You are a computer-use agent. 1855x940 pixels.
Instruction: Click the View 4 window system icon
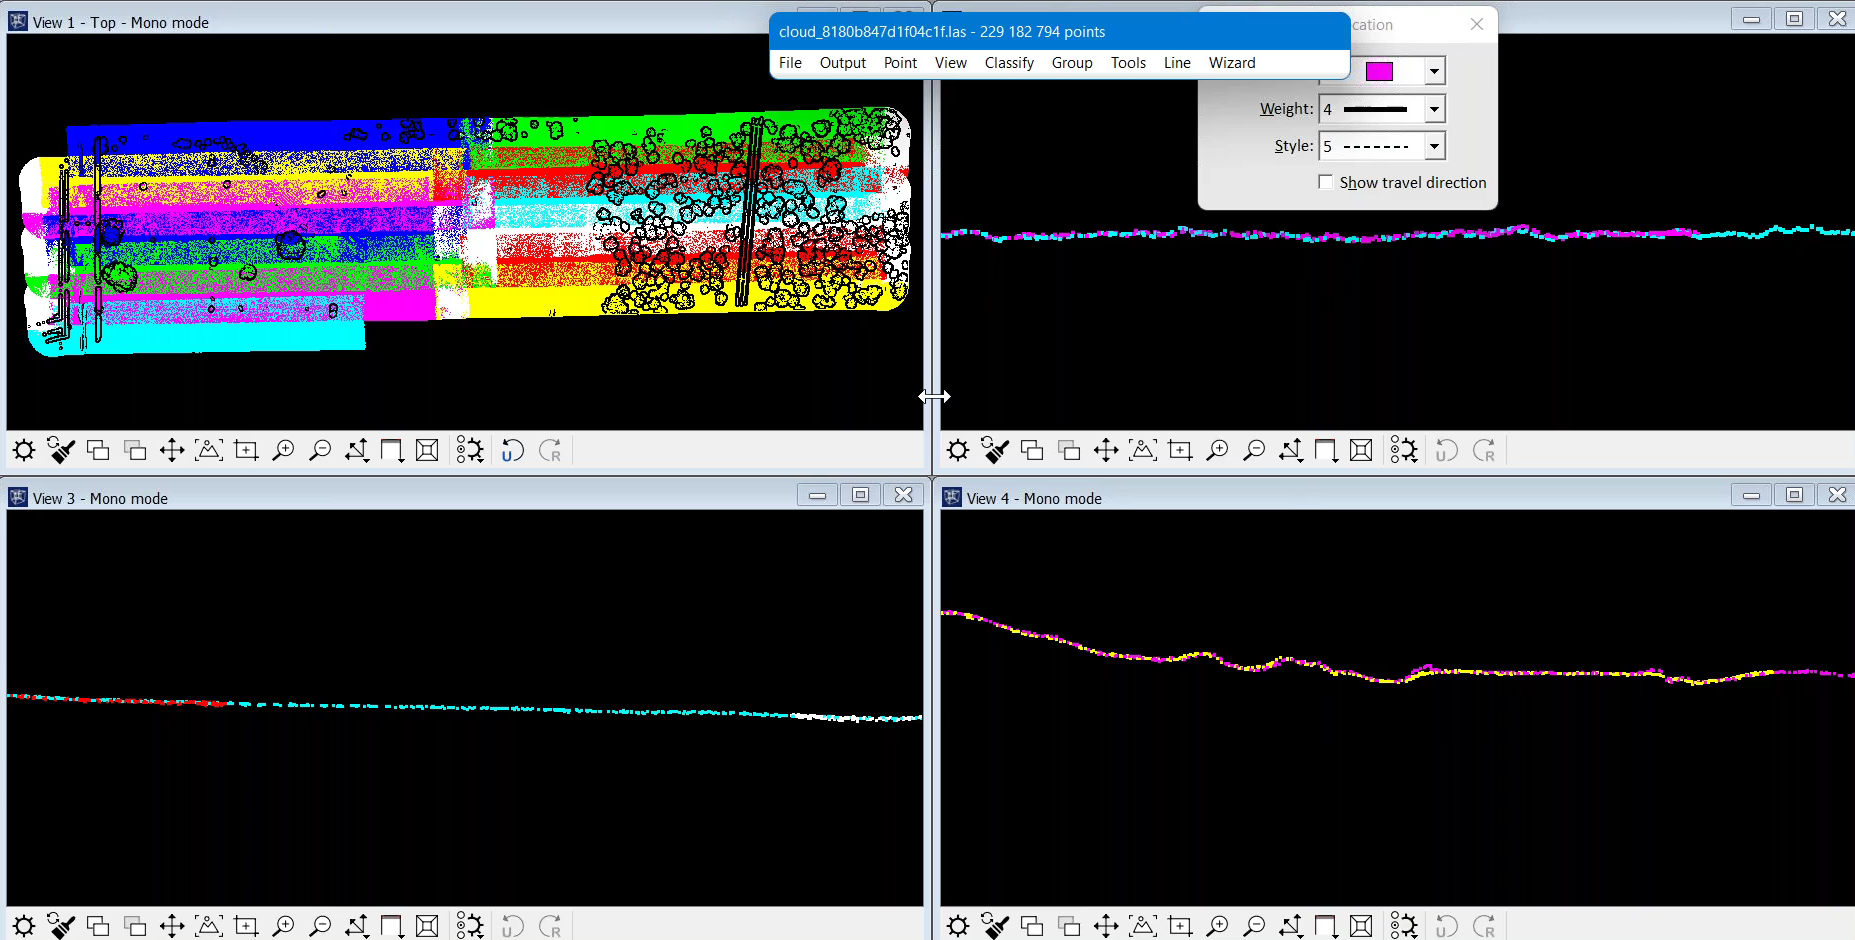(x=952, y=497)
